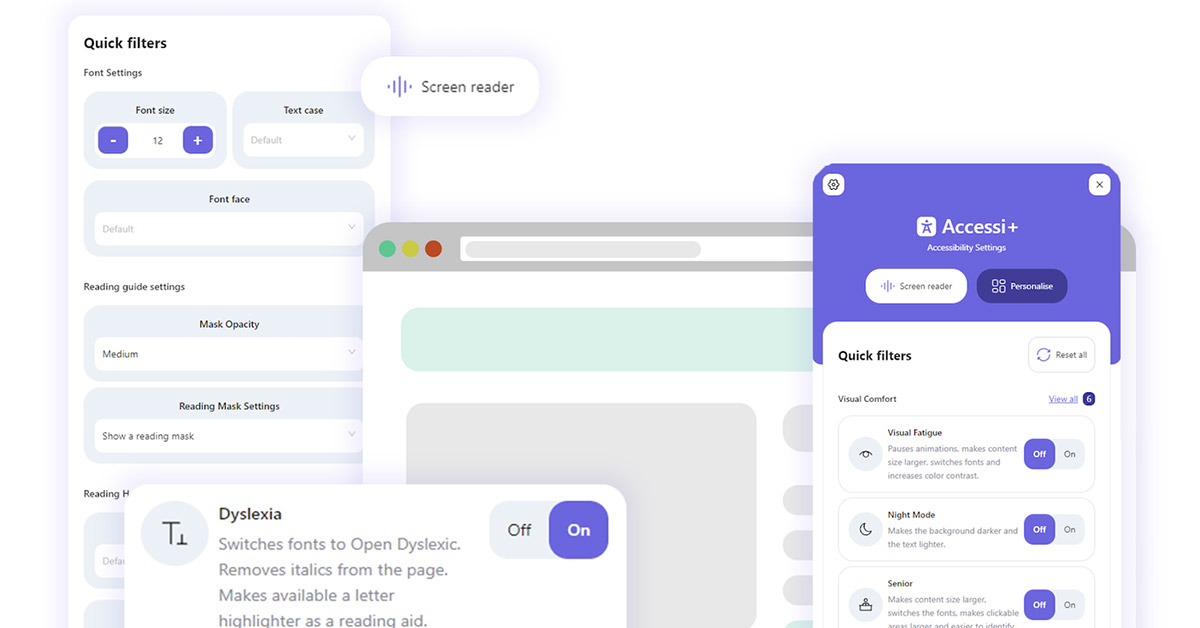The height and width of the screenshot is (628, 1200).
Task: Click the Visual Comfort section label
Action: click(867, 399)
